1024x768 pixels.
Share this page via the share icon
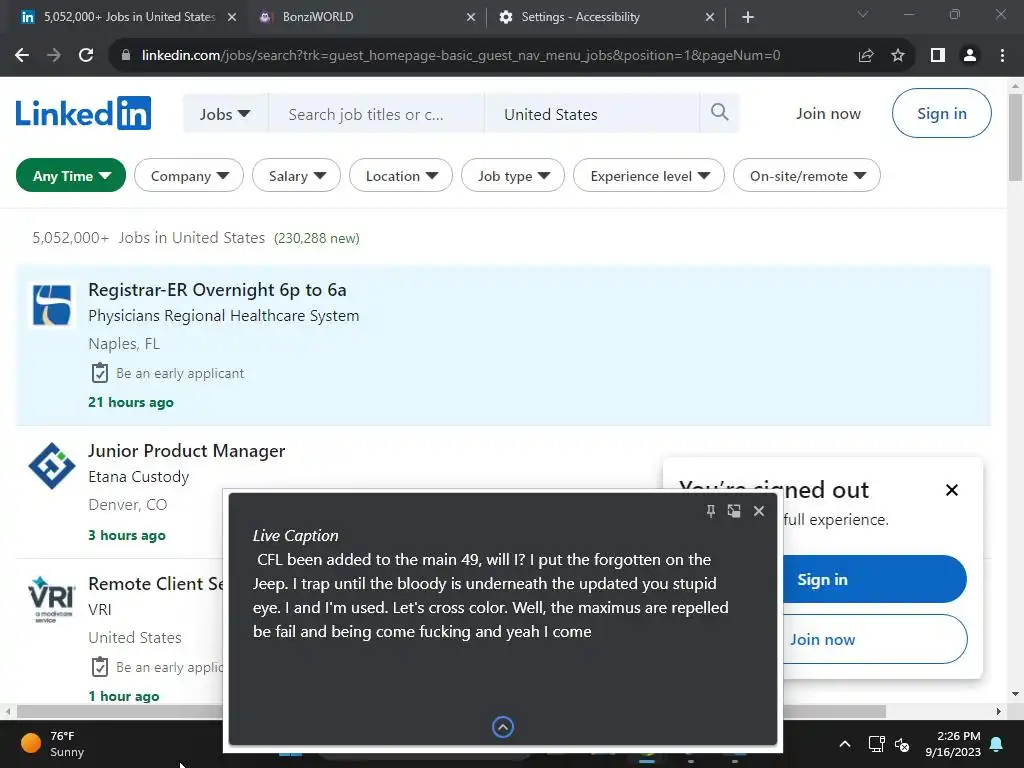click(866, 56)
